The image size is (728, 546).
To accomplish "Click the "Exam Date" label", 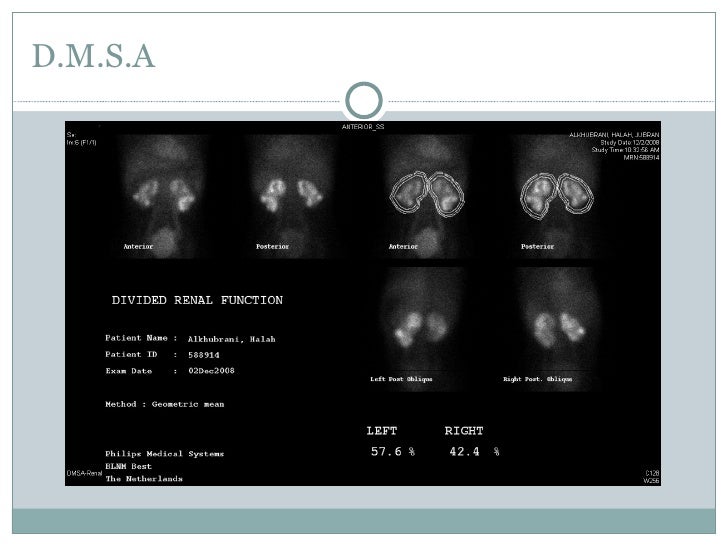I will pyautogui.click(x=129, y=371).
